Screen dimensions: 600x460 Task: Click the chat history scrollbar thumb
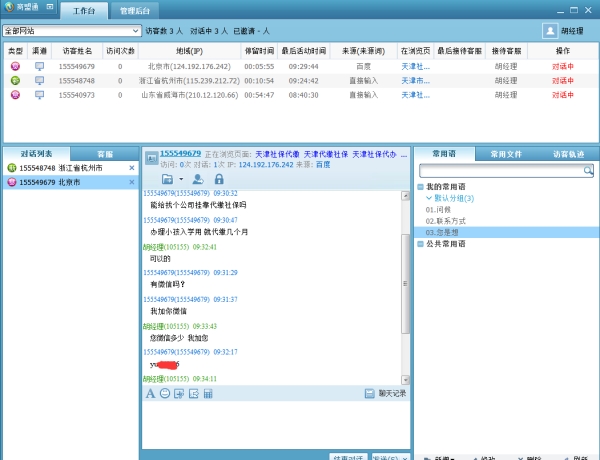tap(405, 284)
